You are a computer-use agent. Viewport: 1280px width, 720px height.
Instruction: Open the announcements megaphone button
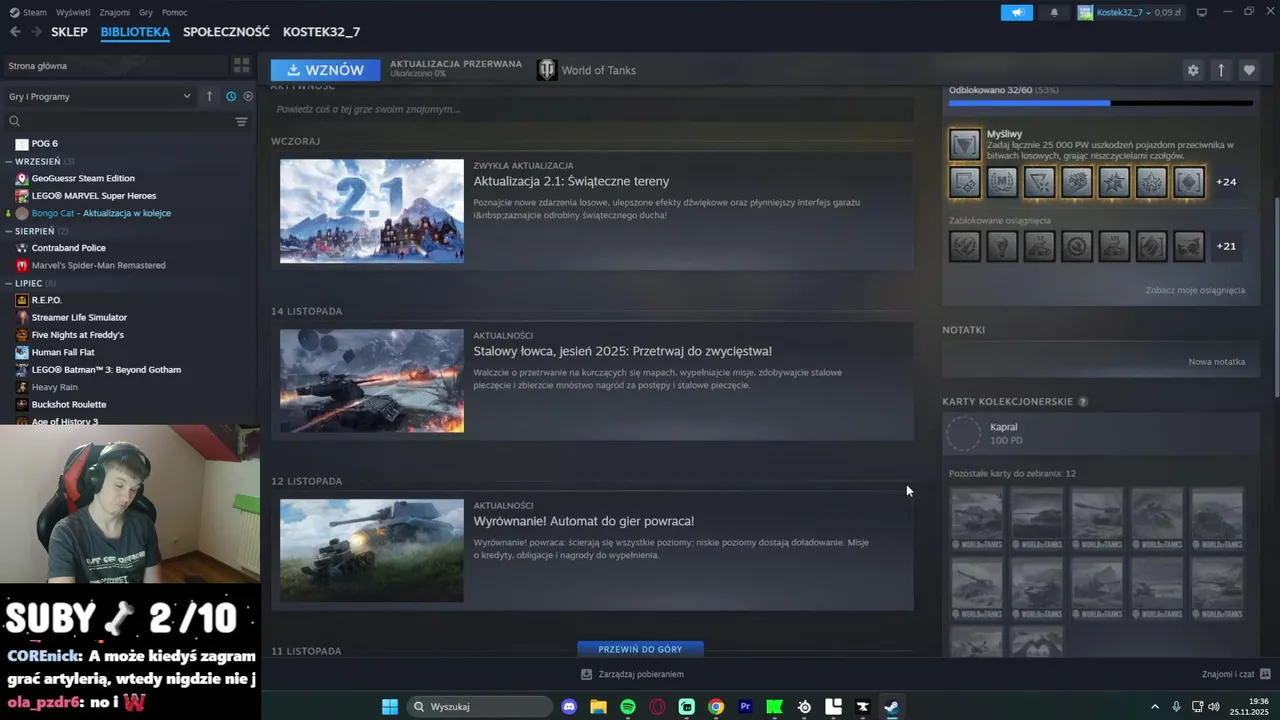coord(1017,12)
